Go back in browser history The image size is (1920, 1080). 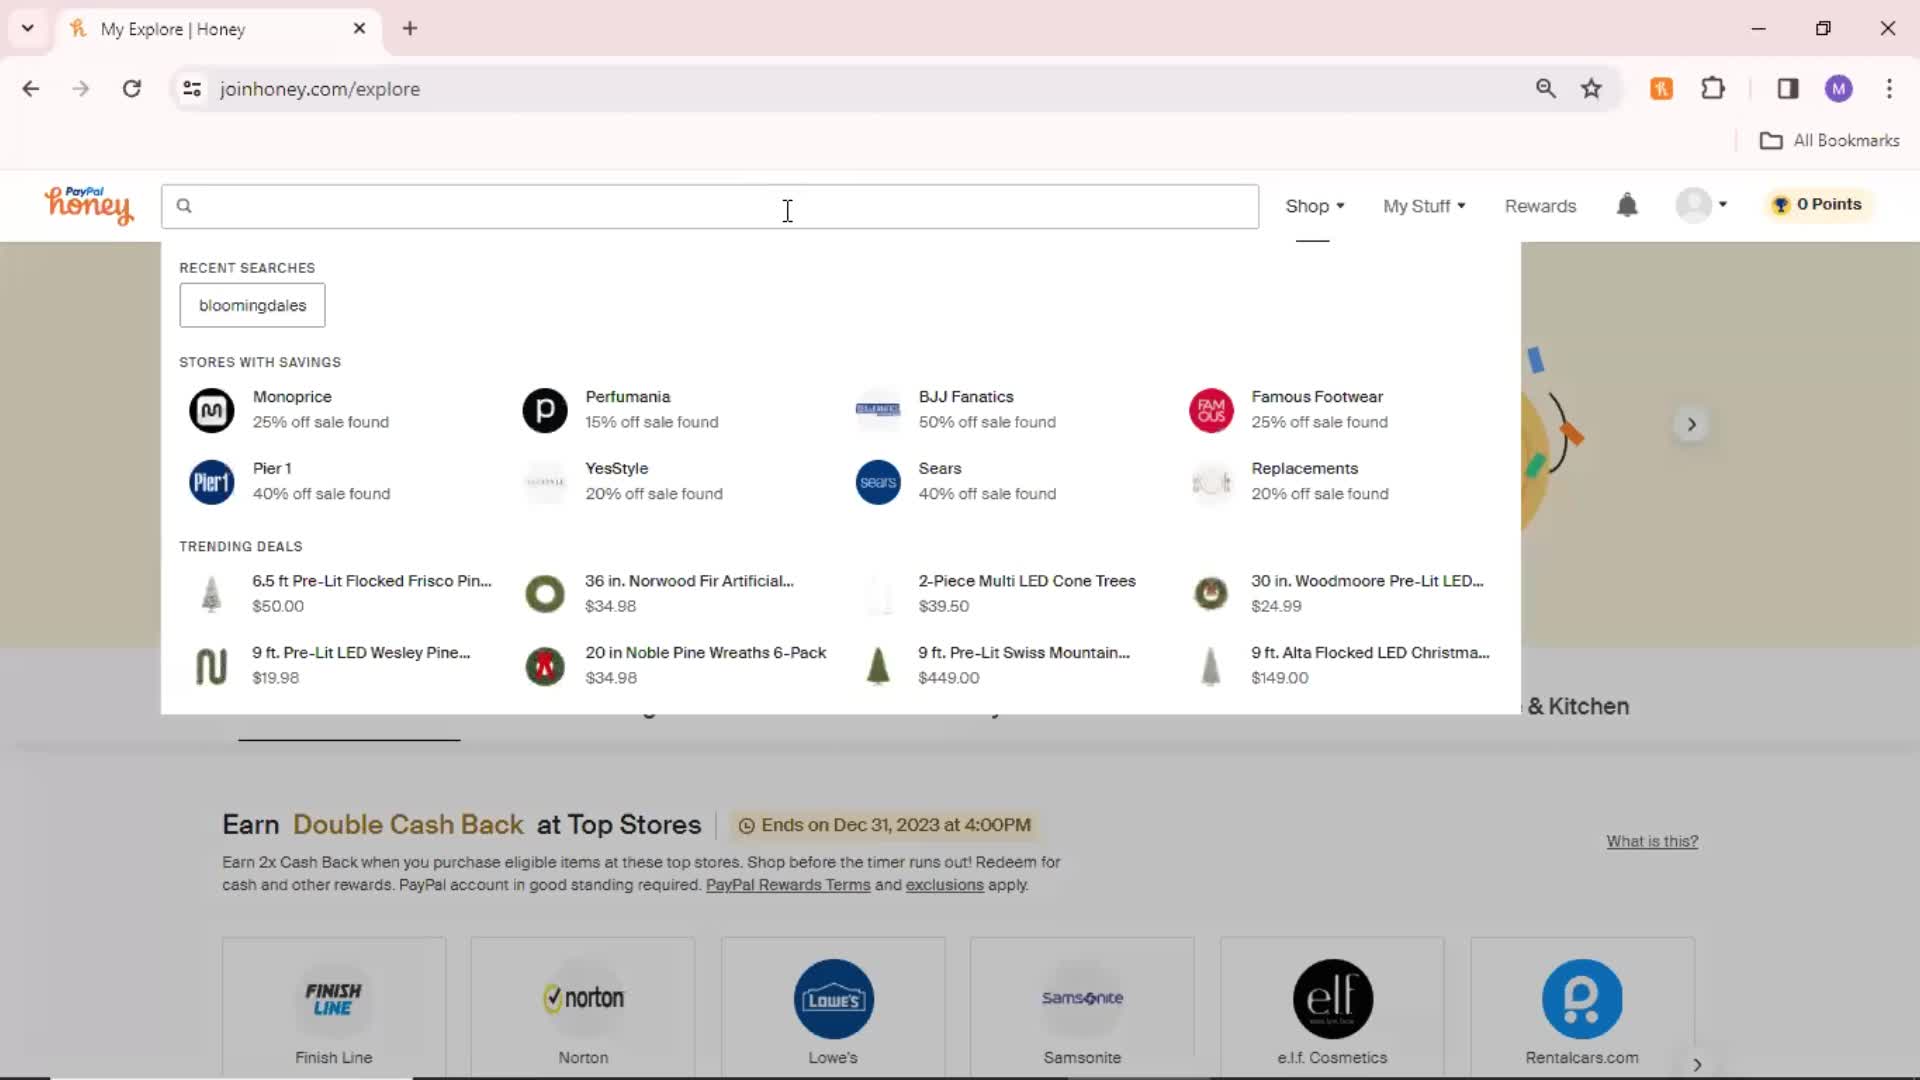click(x=31, y=89)
